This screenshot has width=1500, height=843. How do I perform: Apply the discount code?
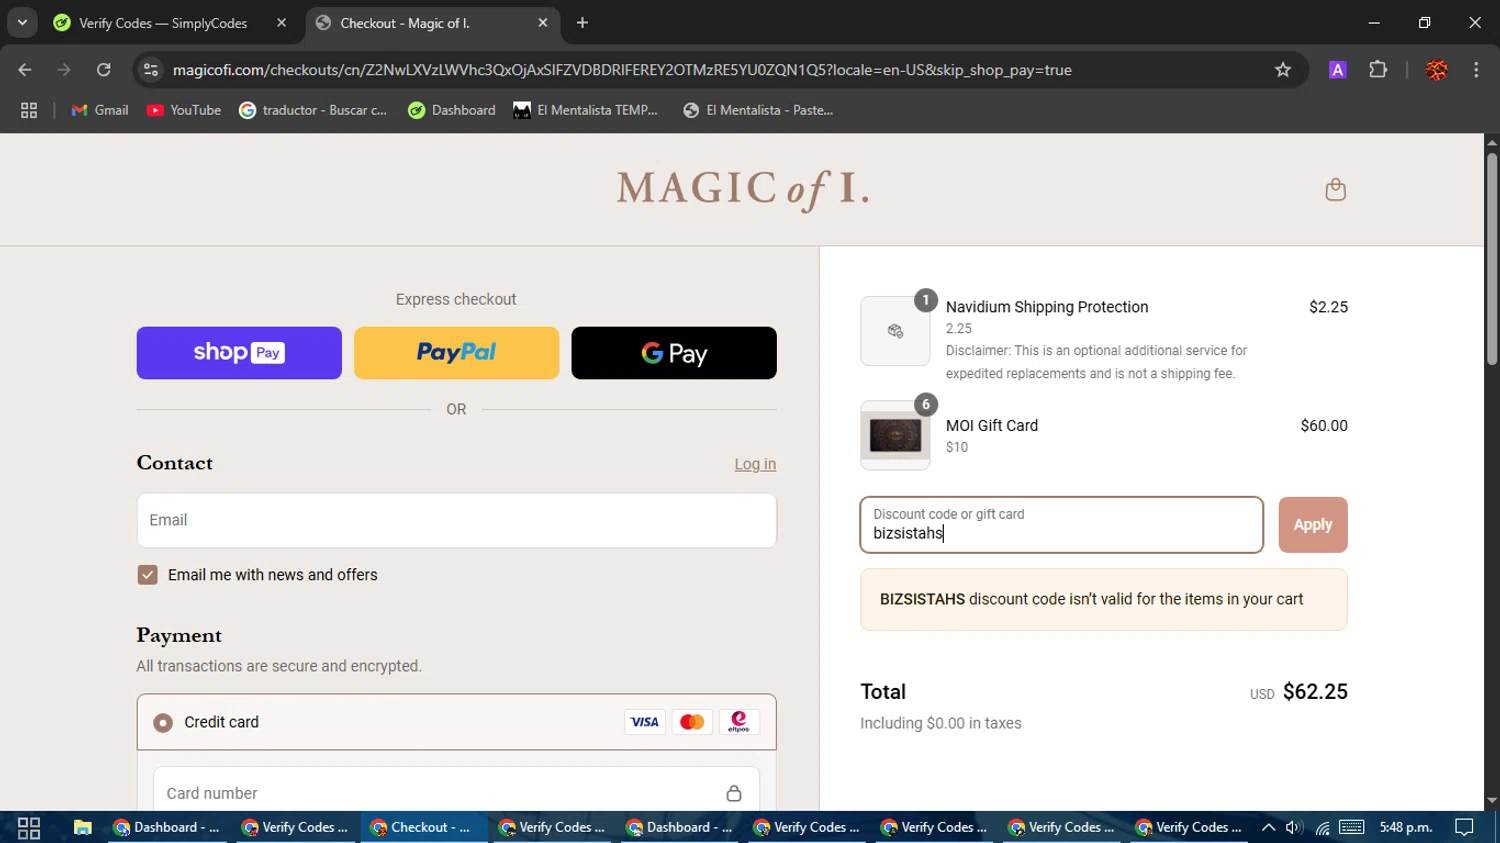point(1313,525)
